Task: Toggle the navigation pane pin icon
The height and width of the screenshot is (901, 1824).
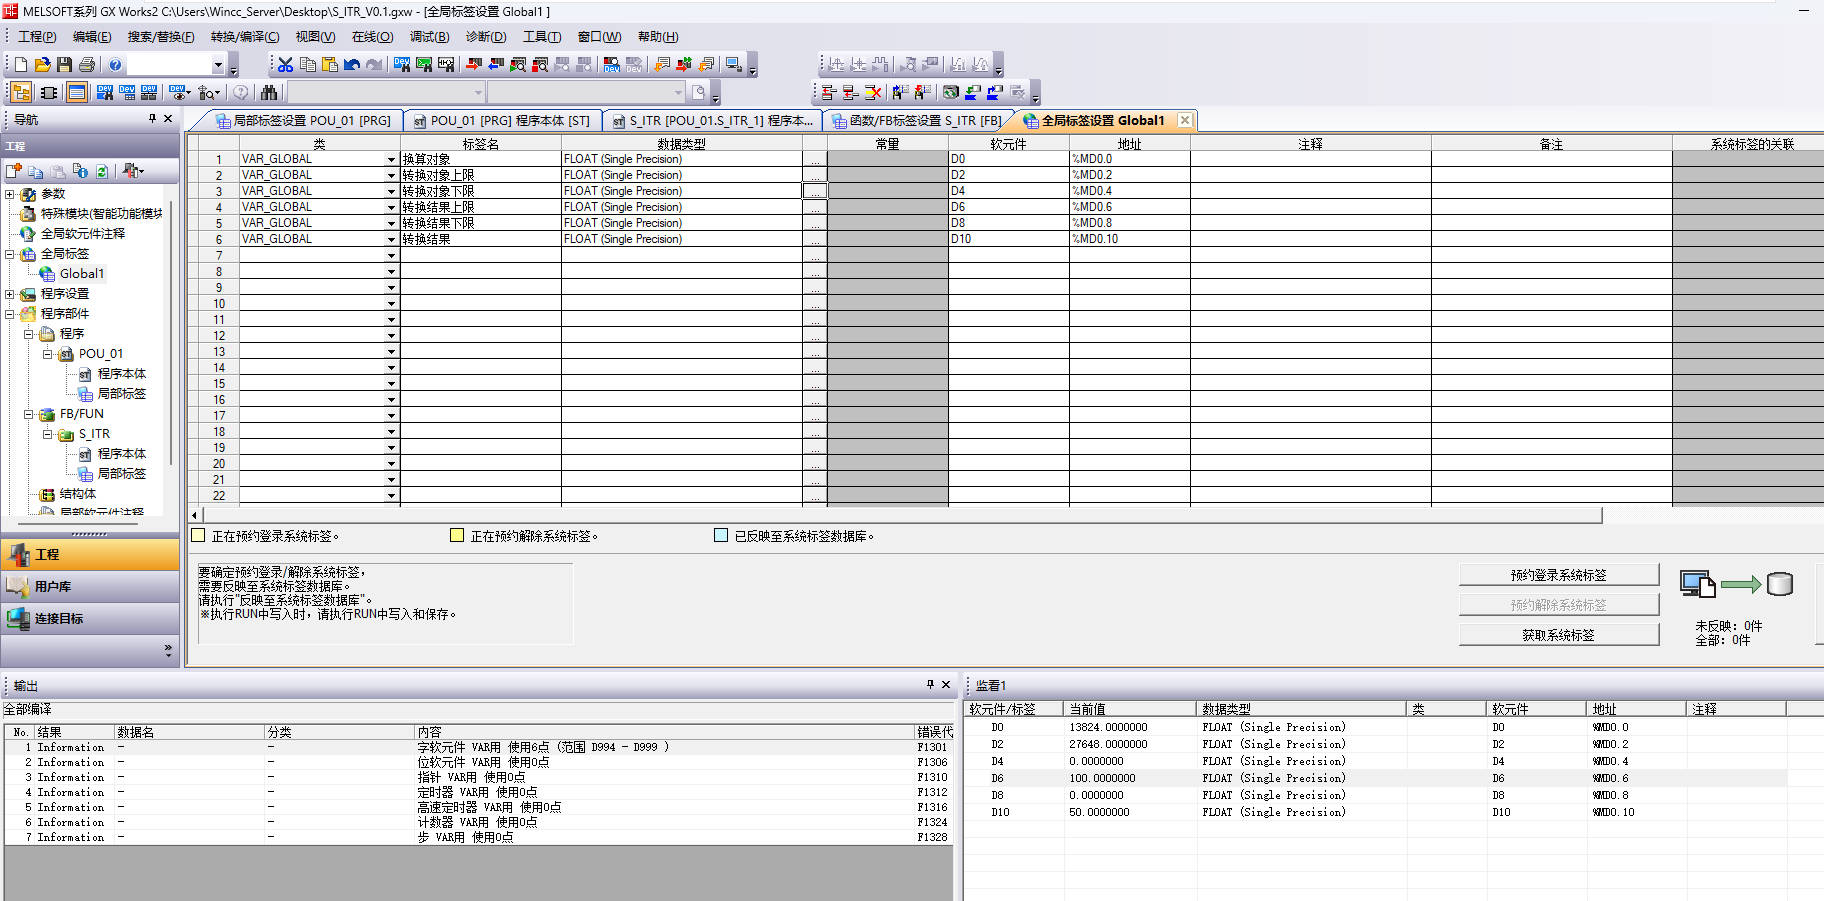Action: click(x=152, y=119)
